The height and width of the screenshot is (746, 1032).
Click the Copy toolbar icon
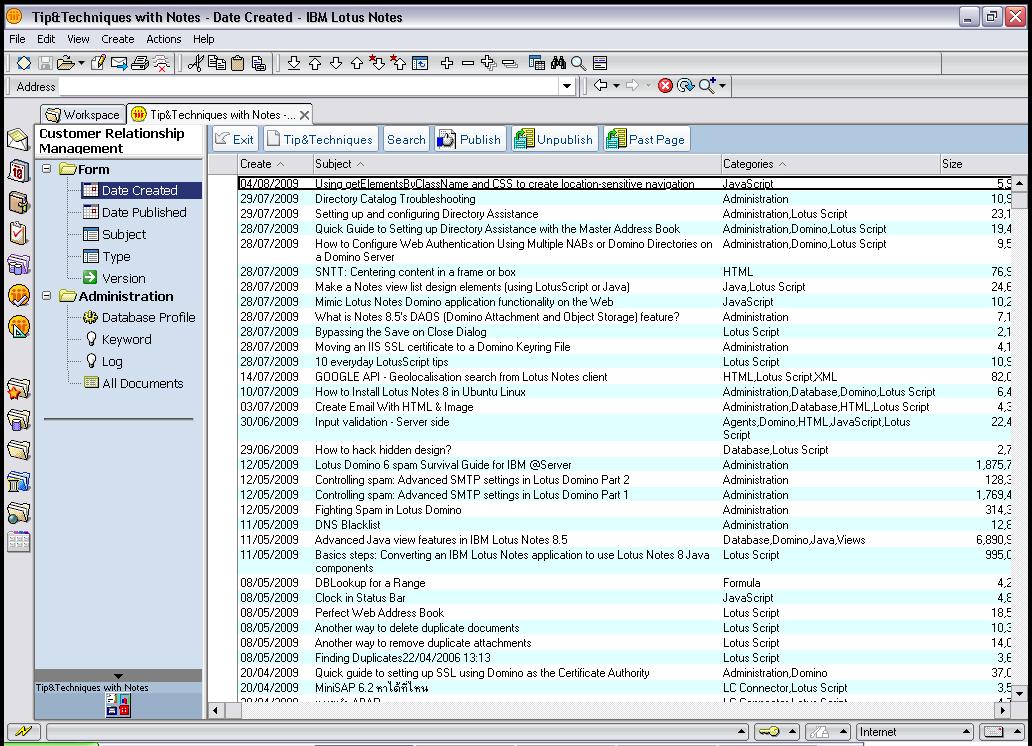coord(217,63)
